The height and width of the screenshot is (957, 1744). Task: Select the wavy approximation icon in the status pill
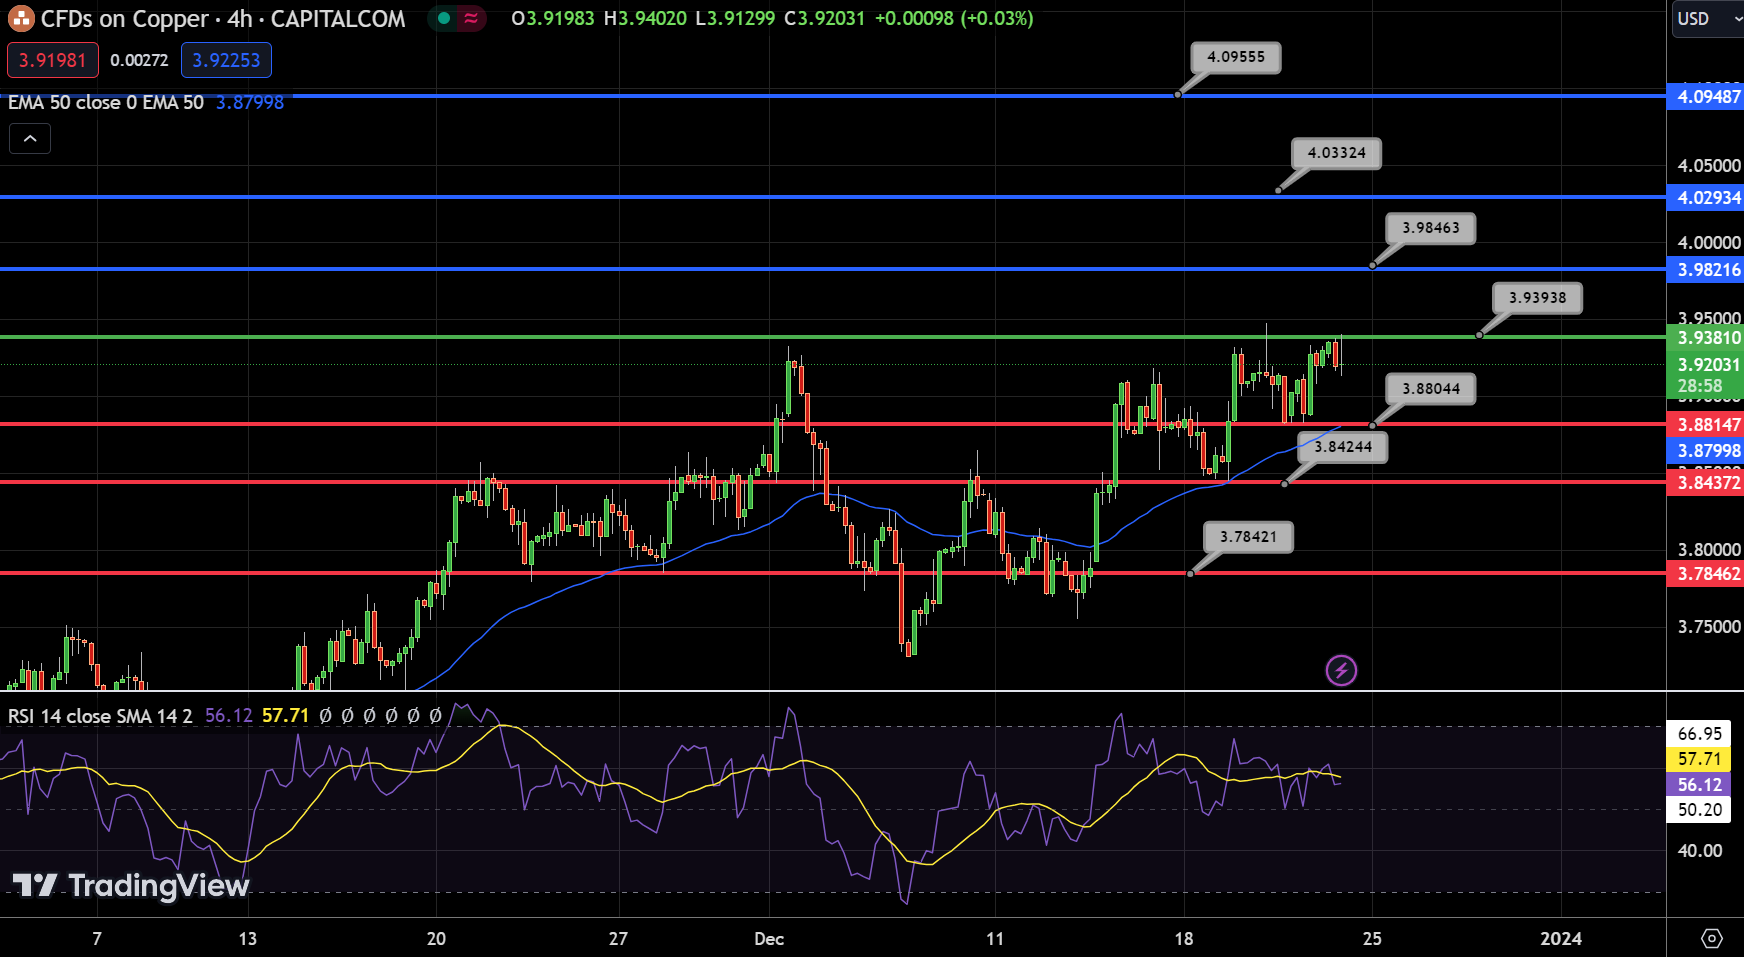point(470,19)
